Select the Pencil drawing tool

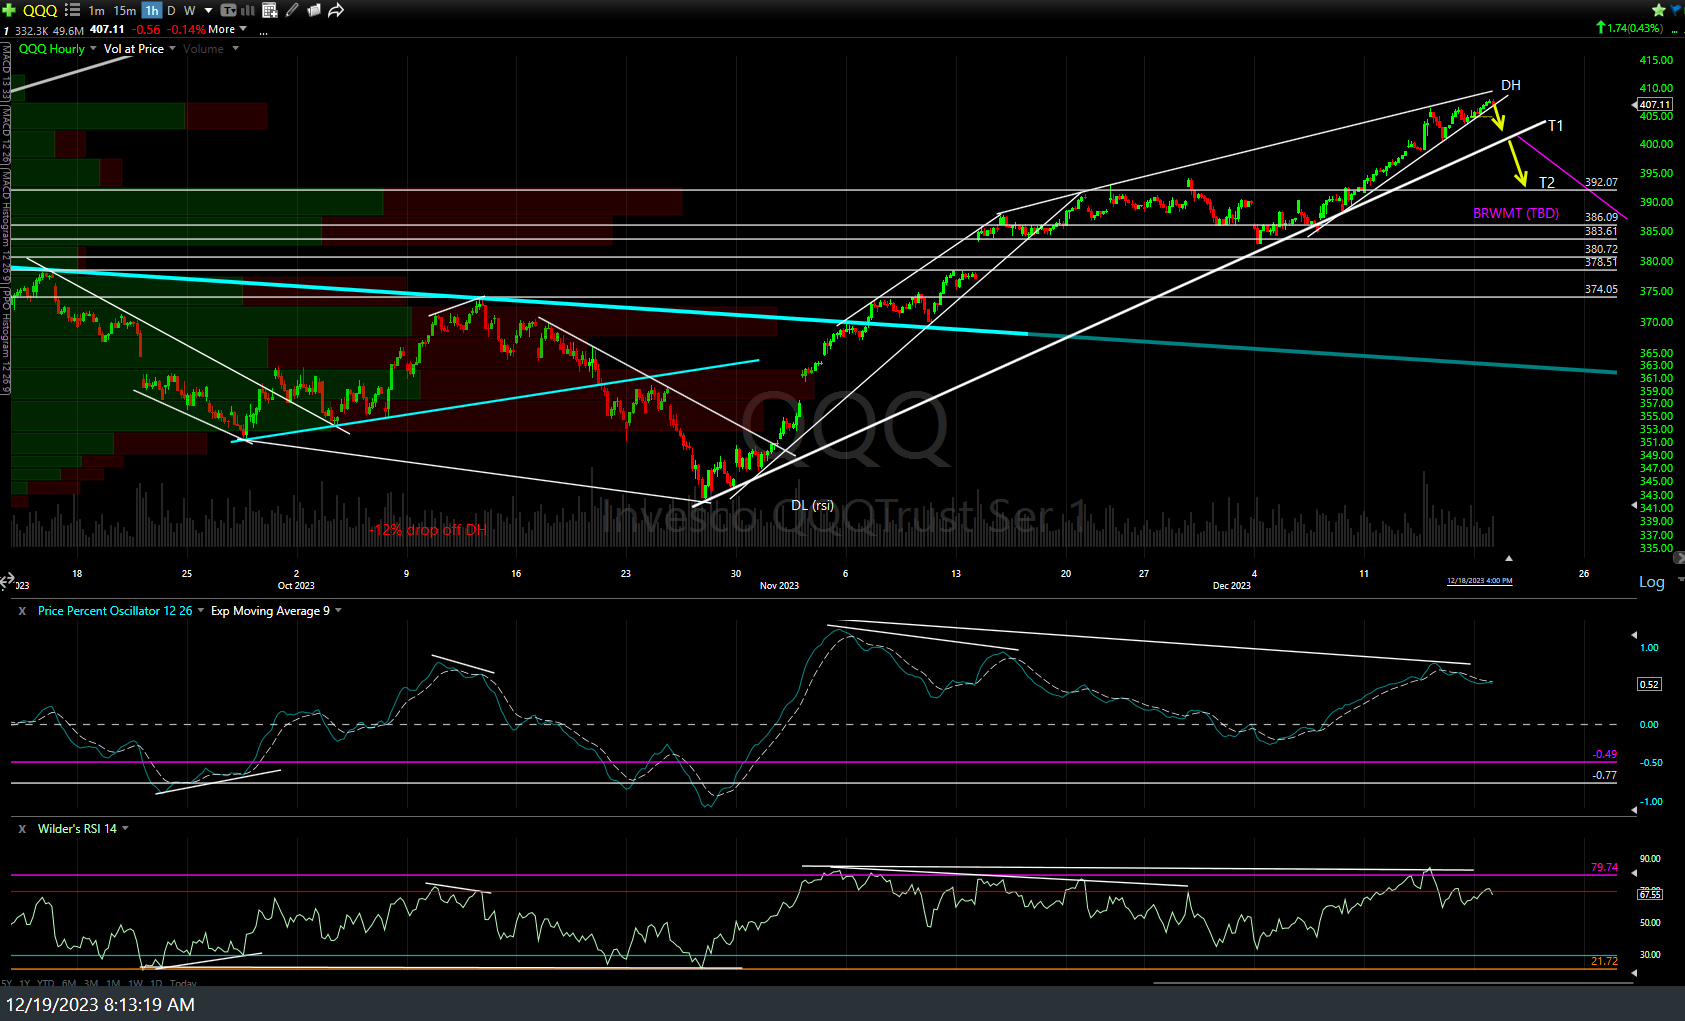[292, 10]
